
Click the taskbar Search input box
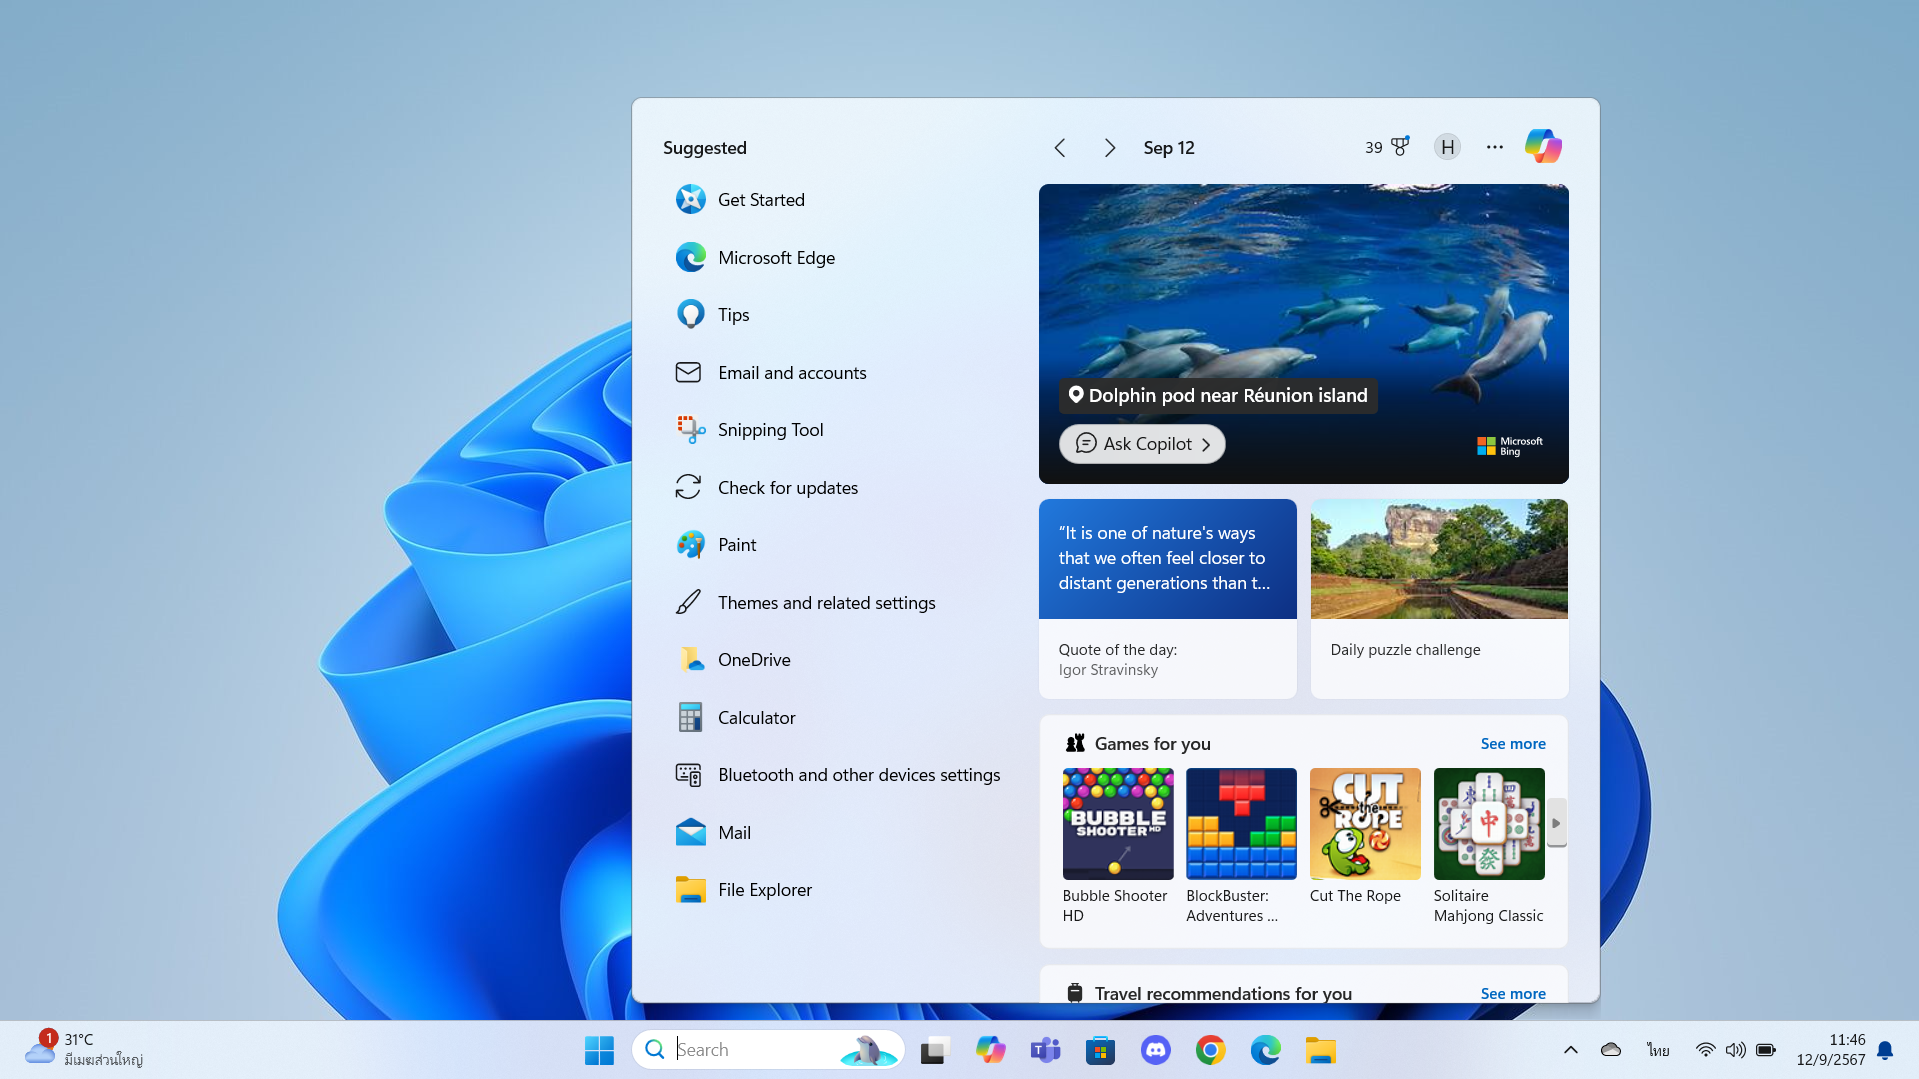point(750,1050)
